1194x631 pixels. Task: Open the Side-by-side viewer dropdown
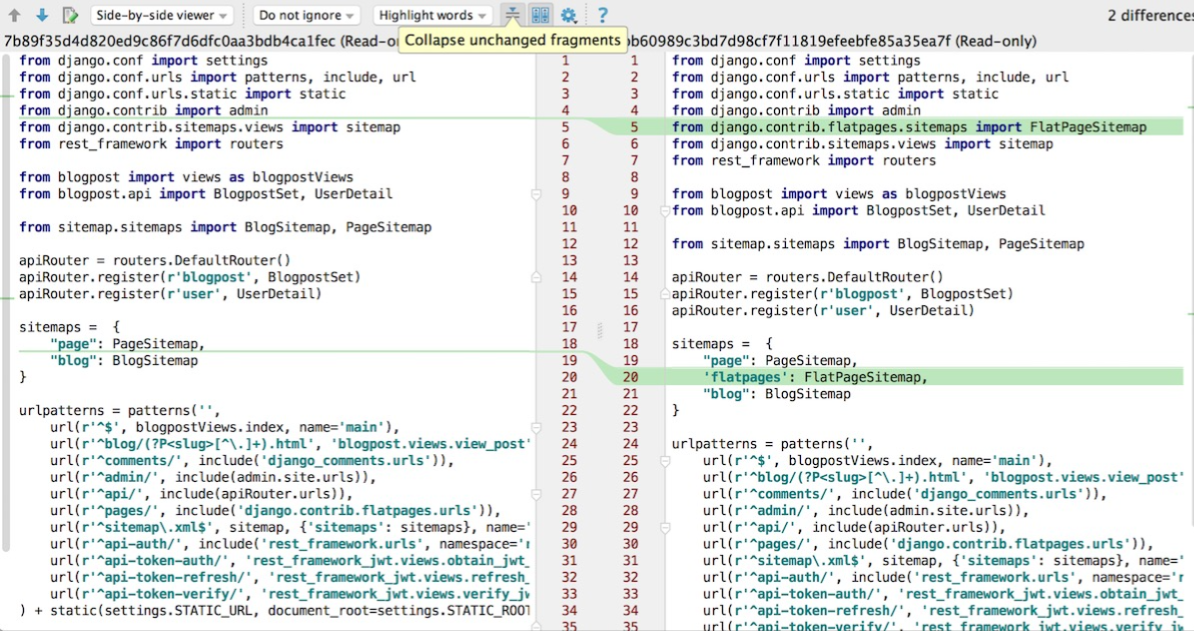coord(161,14)
